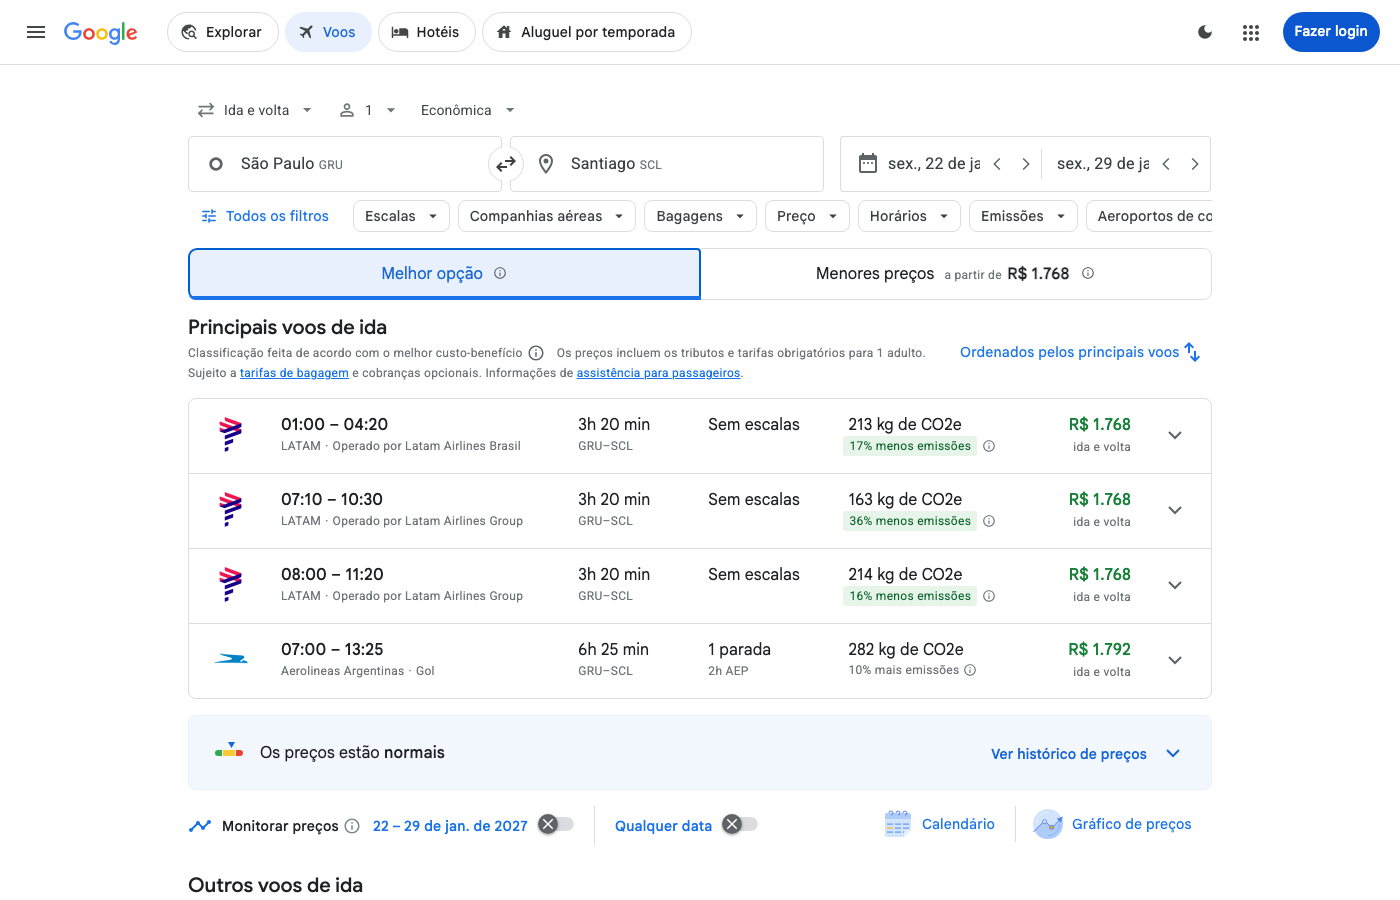
Task: Show emissions info for 214 kg flight
Action: point(989,596)
